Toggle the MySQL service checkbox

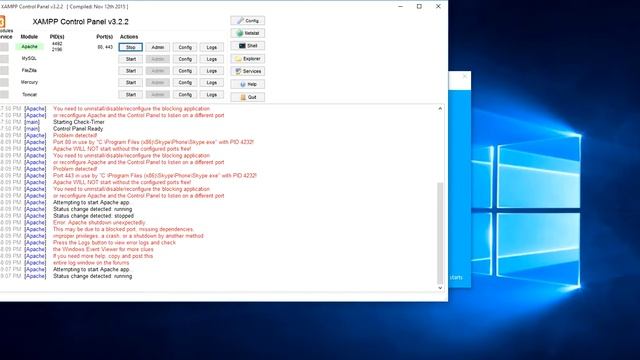[4, 59]
